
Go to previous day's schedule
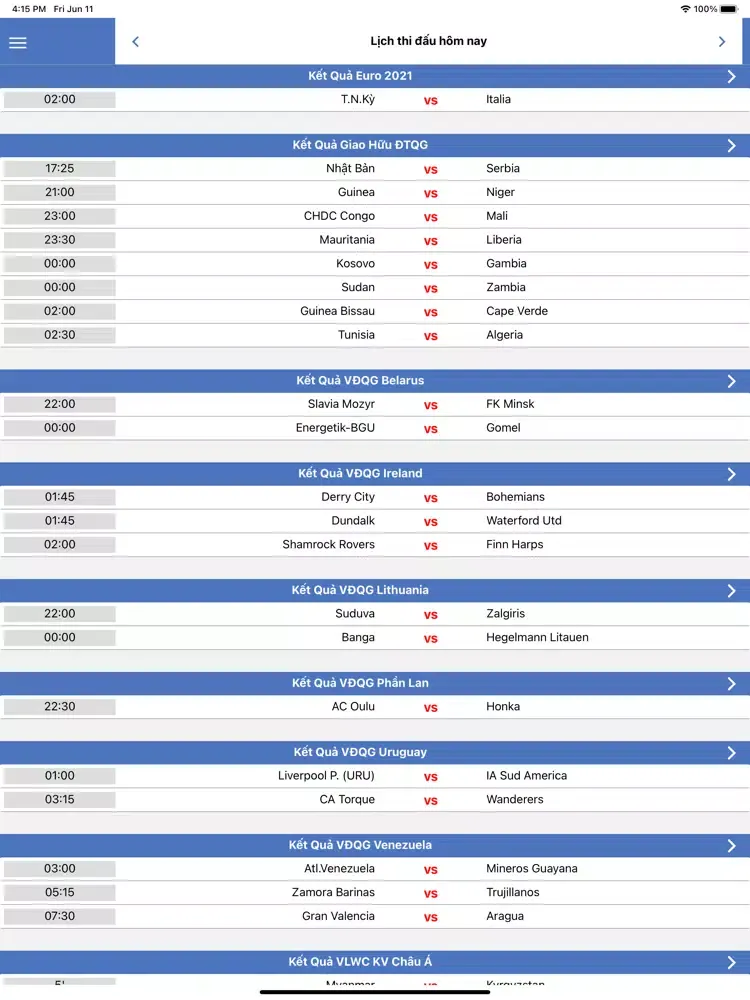click(x=136, y=42)
